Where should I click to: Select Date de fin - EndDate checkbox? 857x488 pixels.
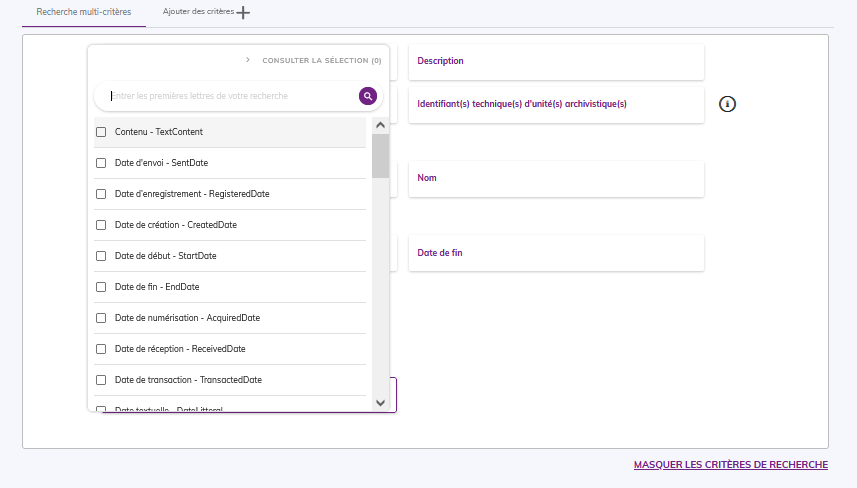pyautogui.click(x=101, y=287)
